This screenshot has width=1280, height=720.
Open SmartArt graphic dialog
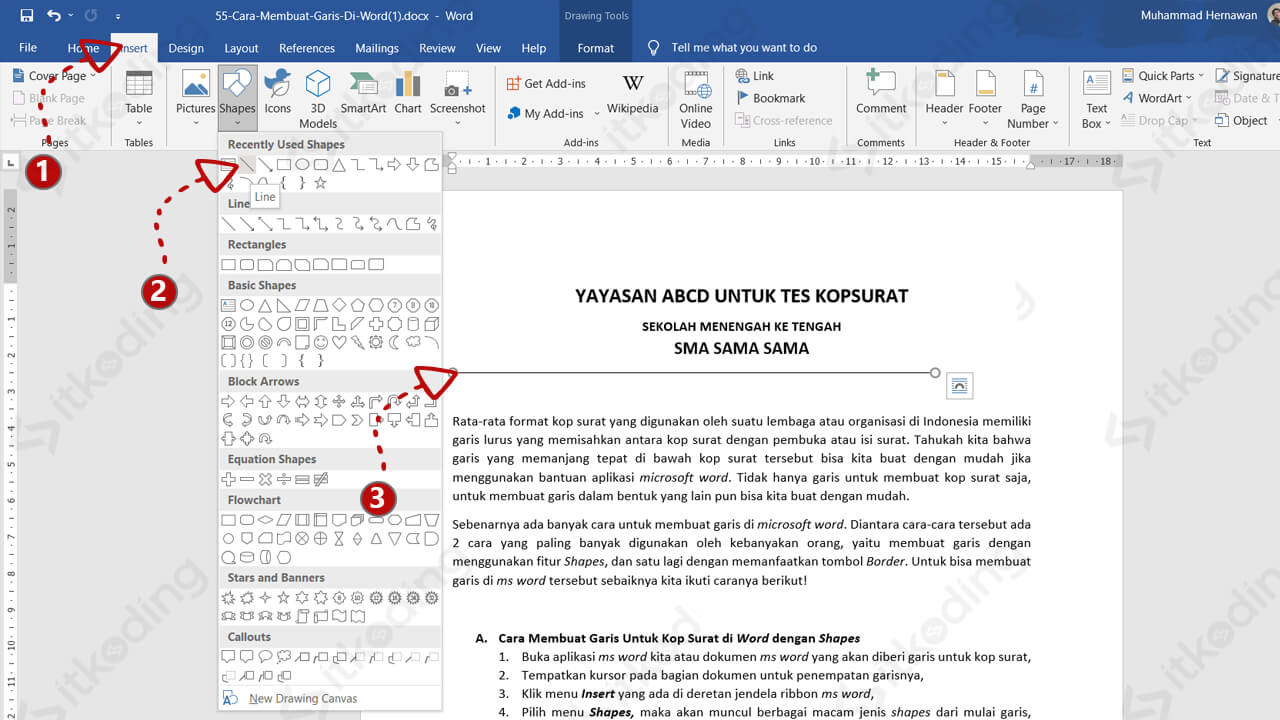point(363,92)
